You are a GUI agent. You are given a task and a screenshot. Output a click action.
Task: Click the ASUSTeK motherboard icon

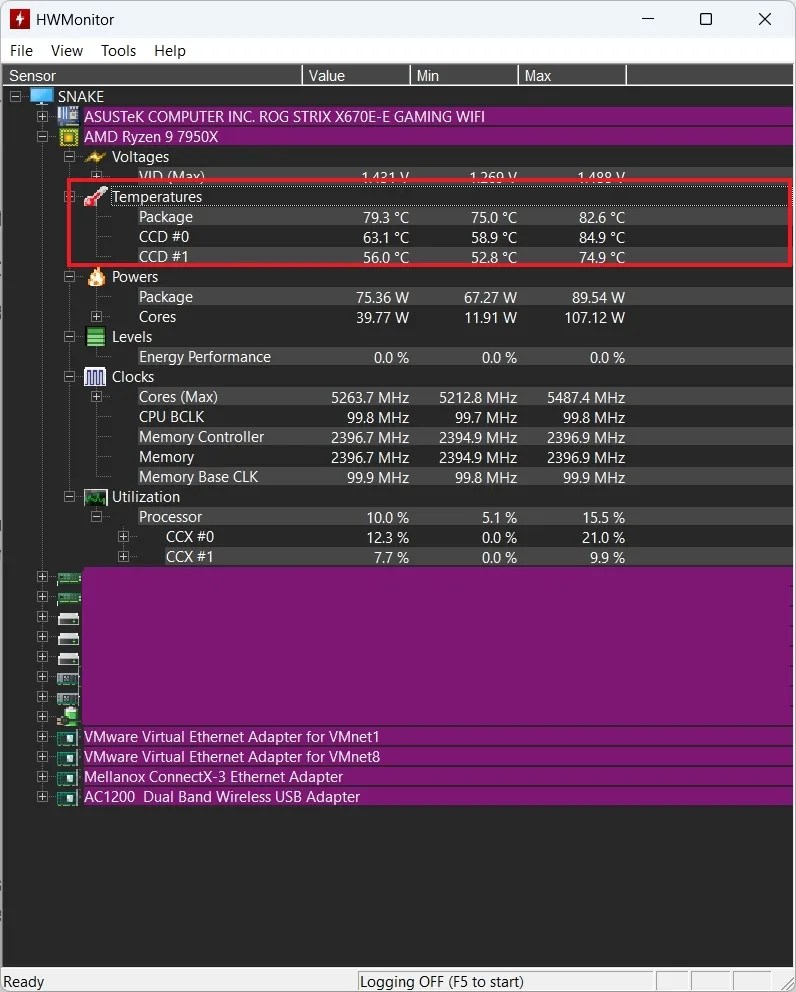coord(68,116)
